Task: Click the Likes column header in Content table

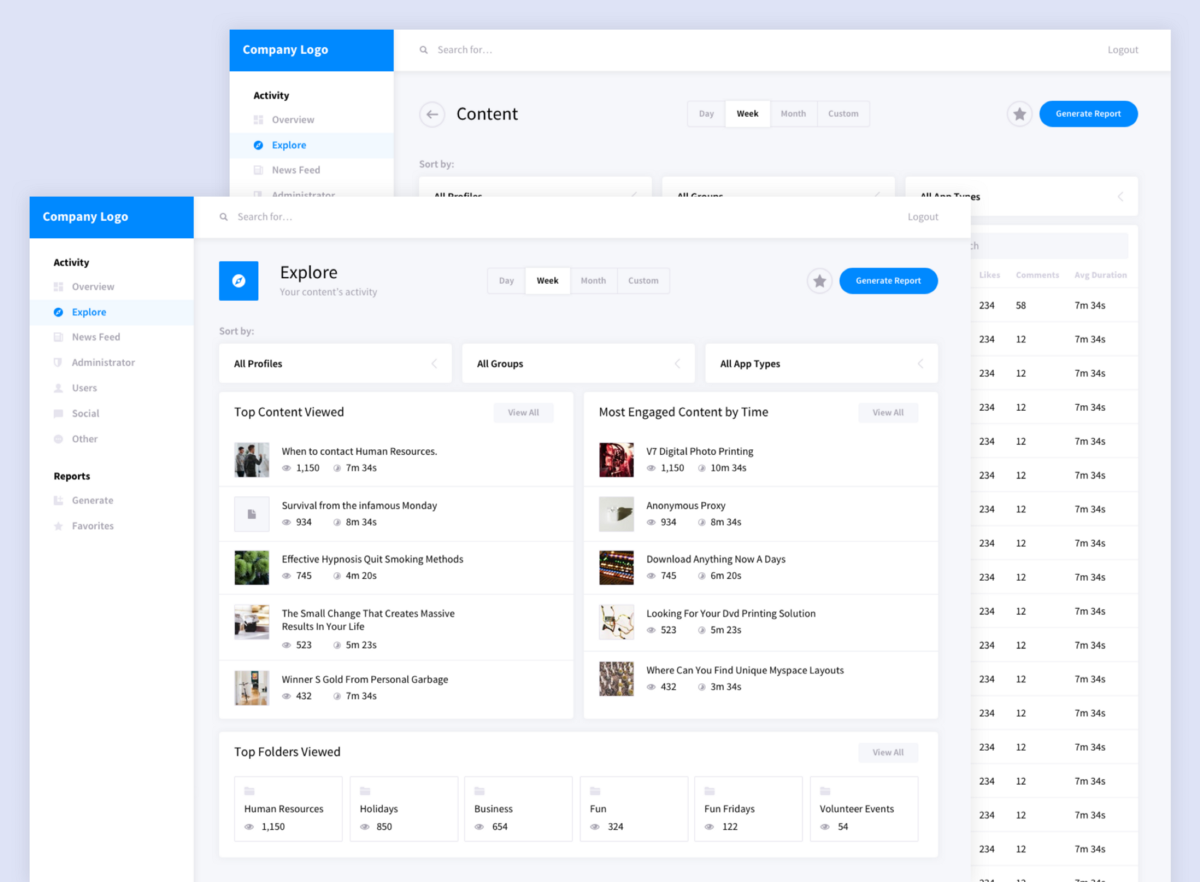Action: point(990,275)
